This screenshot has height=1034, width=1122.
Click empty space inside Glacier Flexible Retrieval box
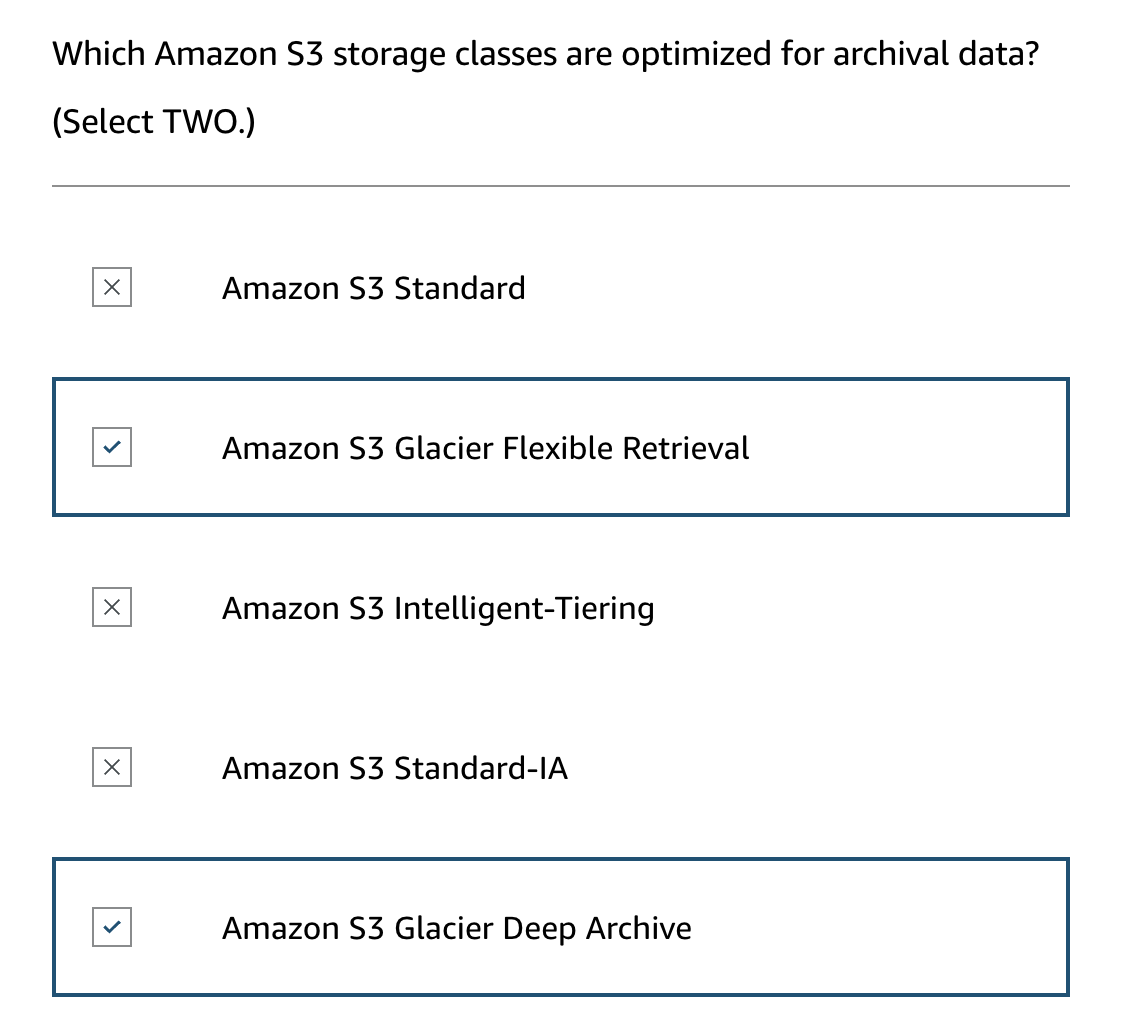[900, 447]
